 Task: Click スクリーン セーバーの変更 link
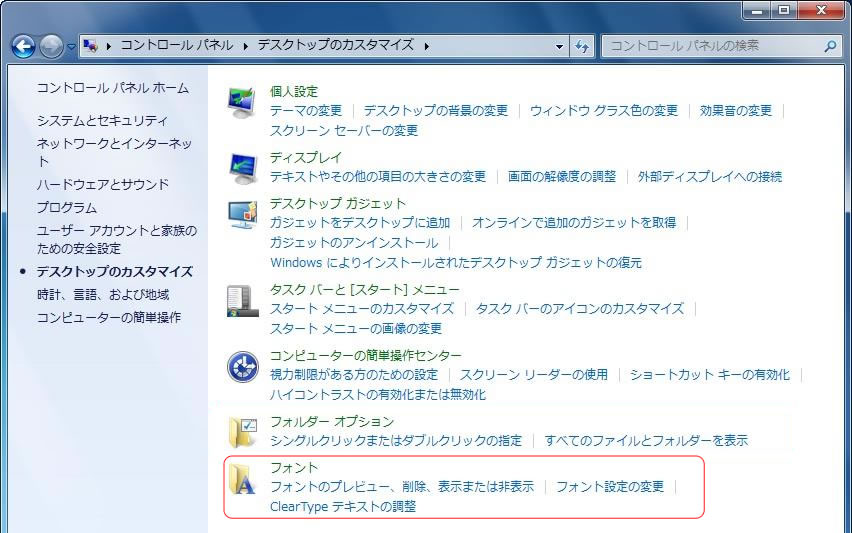pos(344,130)
